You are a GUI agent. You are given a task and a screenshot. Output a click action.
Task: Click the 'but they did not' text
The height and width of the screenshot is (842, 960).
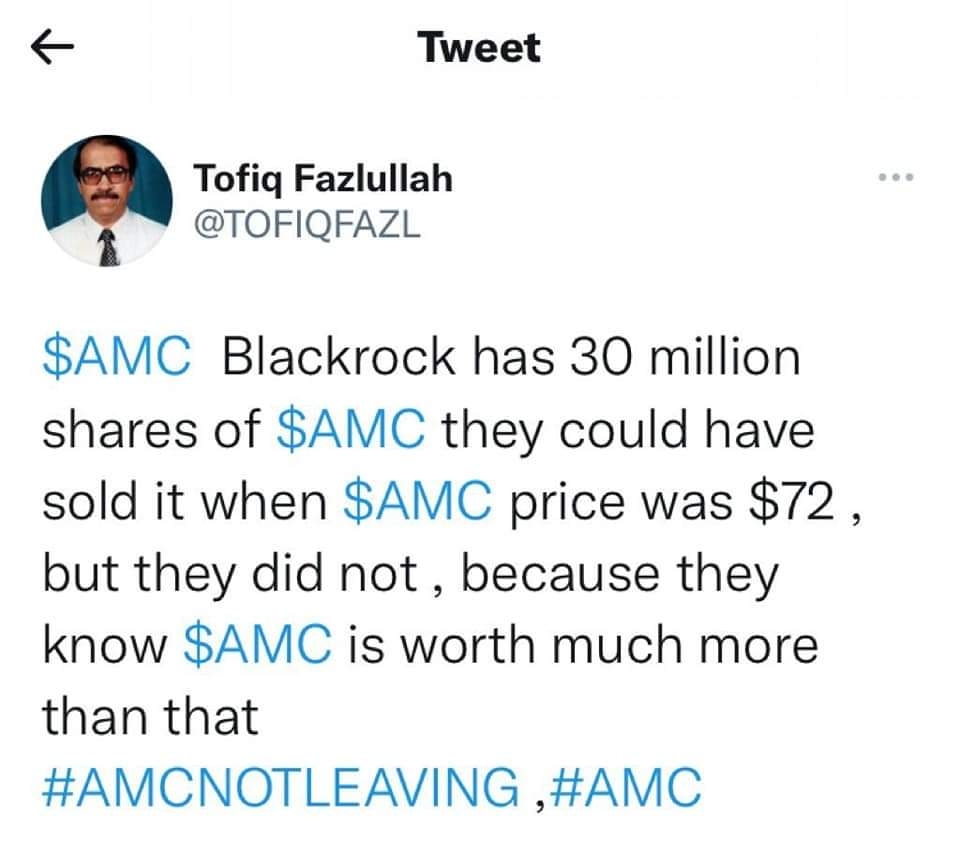click(230, 574)
